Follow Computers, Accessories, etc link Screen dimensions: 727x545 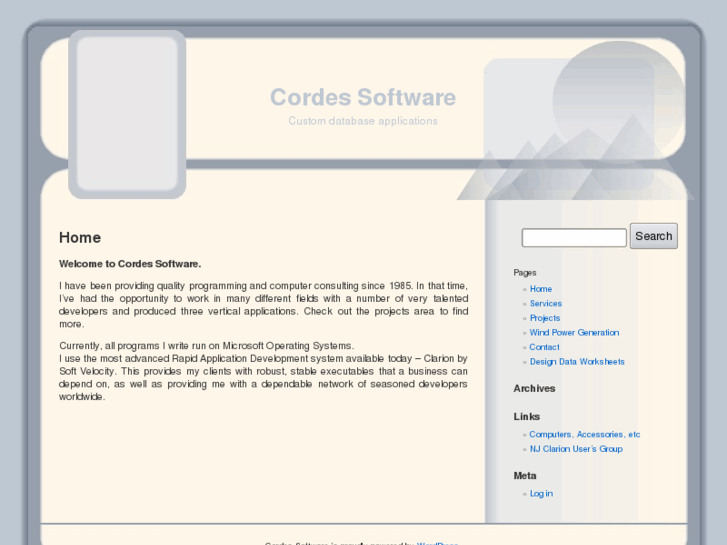pos(584,435)
